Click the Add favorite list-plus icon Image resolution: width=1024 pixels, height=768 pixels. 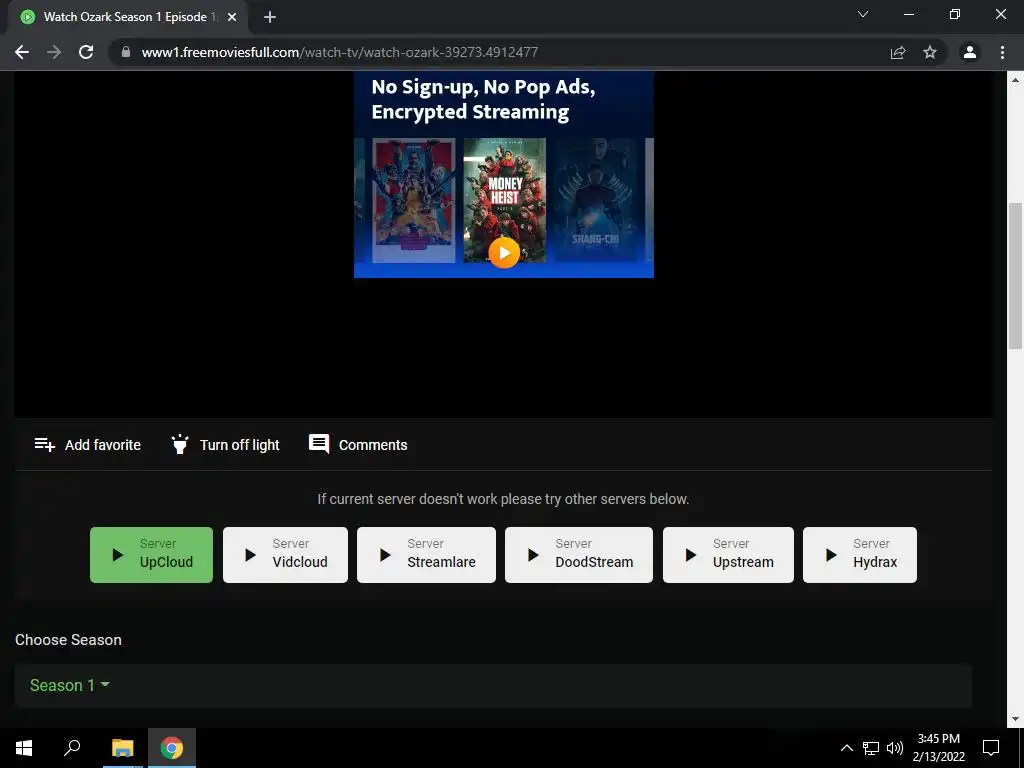(x=44, y=445)
